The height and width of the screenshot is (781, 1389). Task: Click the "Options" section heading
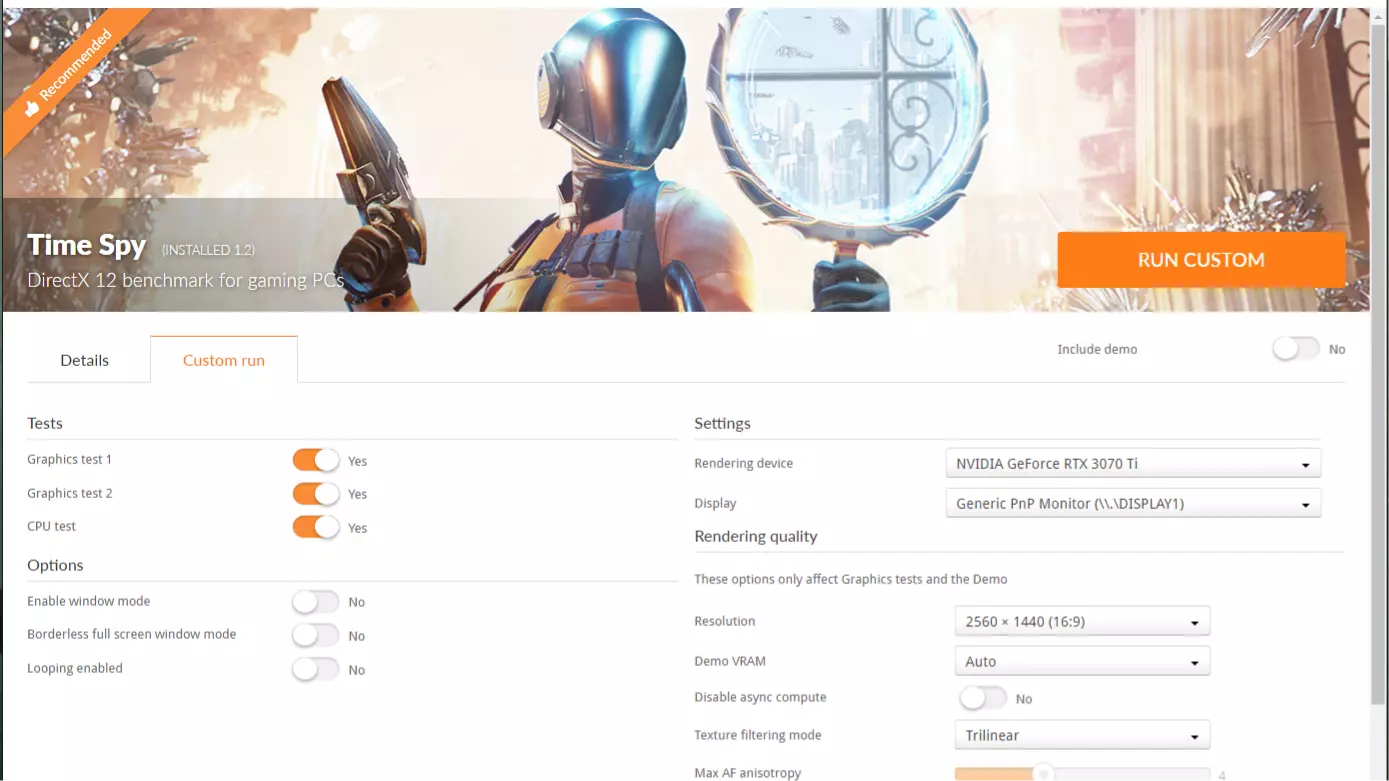coord(55,565)
